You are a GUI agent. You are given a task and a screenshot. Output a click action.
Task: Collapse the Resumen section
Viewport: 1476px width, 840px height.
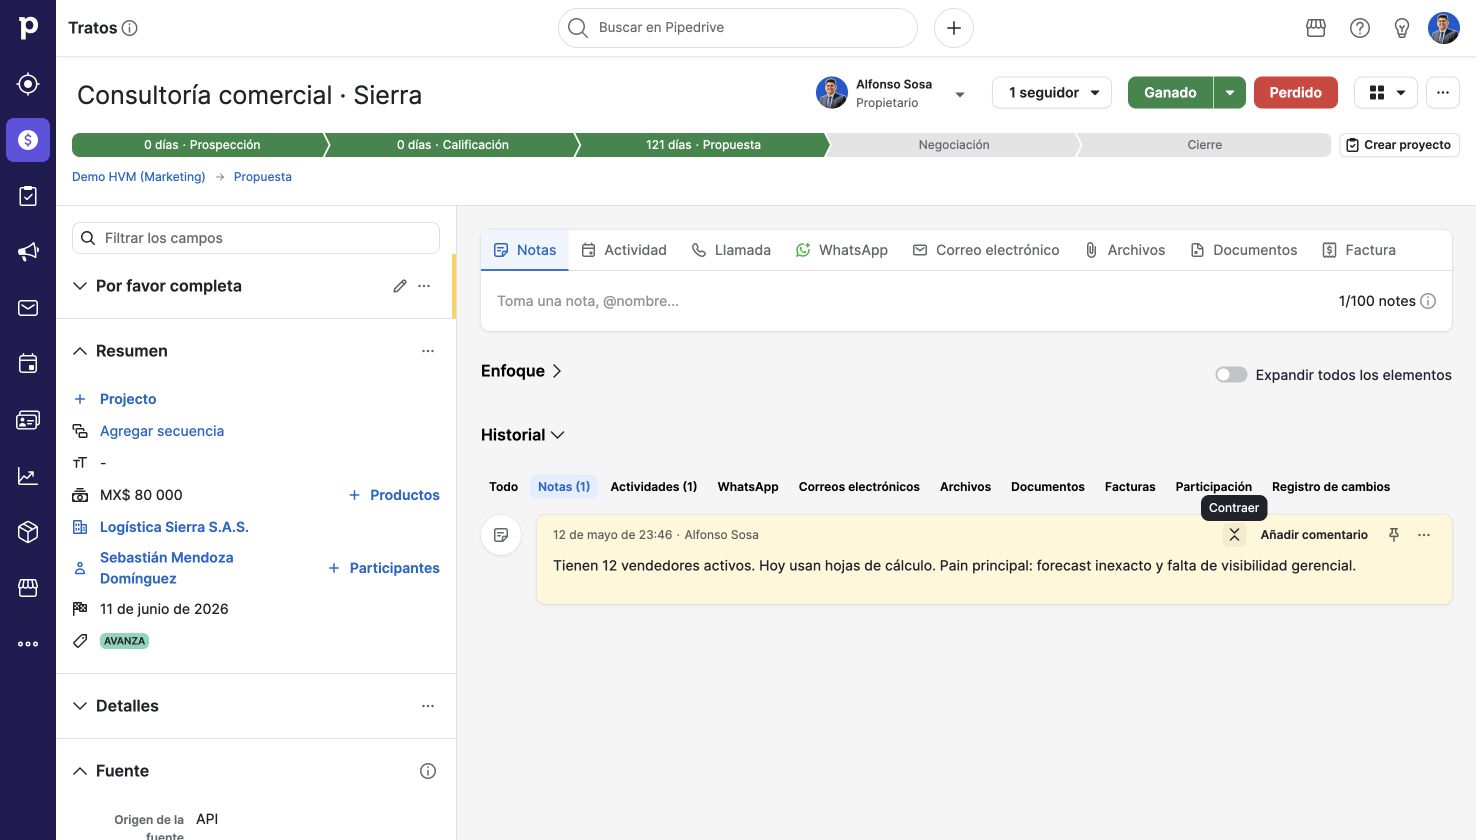[80, 351]
